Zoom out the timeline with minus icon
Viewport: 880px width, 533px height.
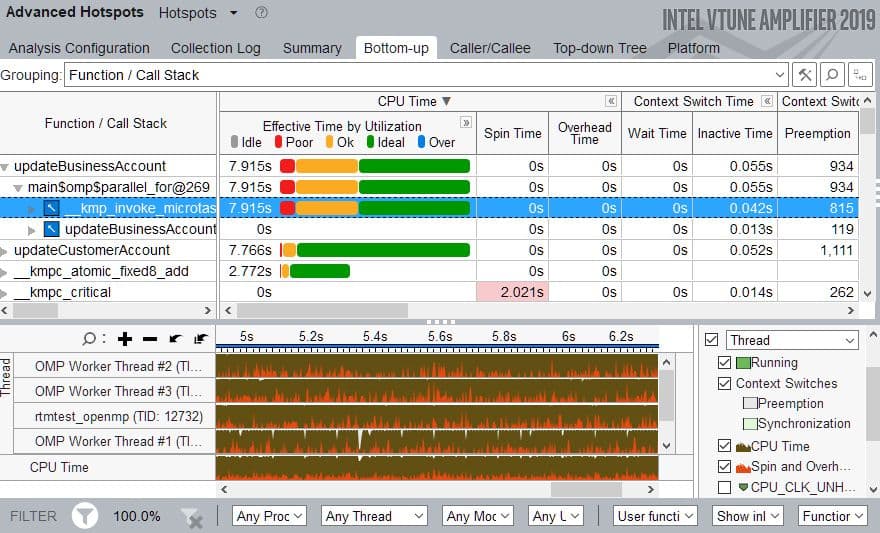point(150,339)
